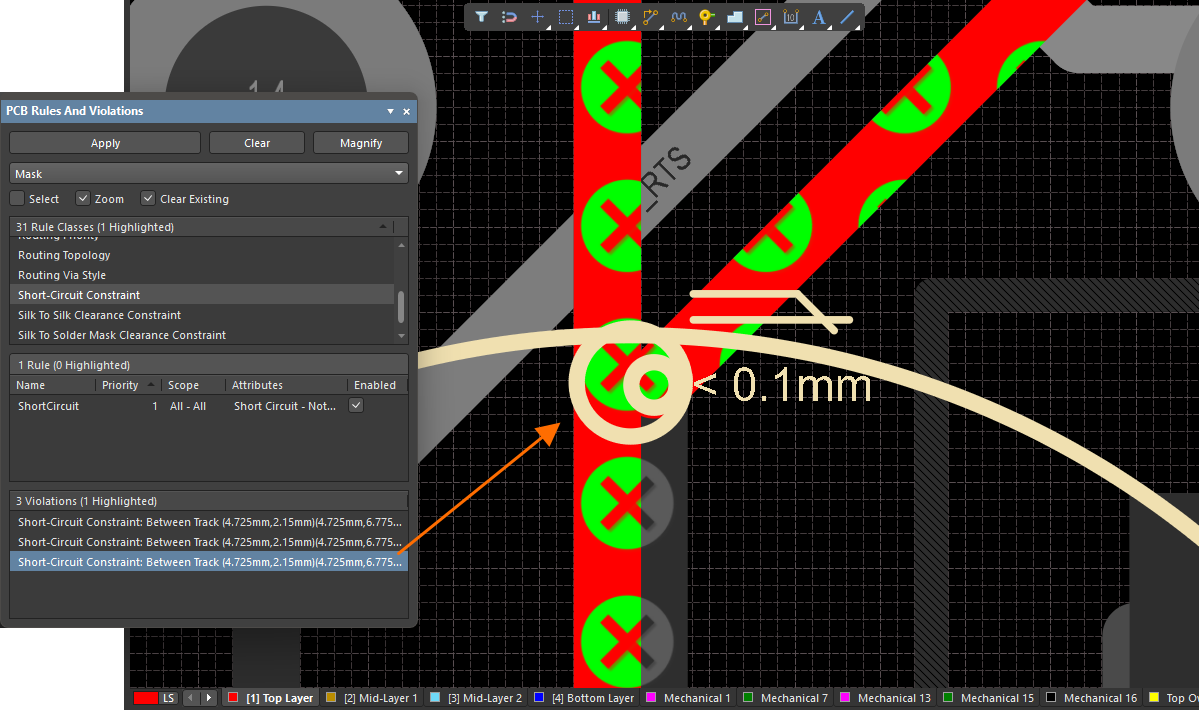This screenshot has width=1199, height=710.
Task: Click the red current layer color swatch
Action: point(145,698)
